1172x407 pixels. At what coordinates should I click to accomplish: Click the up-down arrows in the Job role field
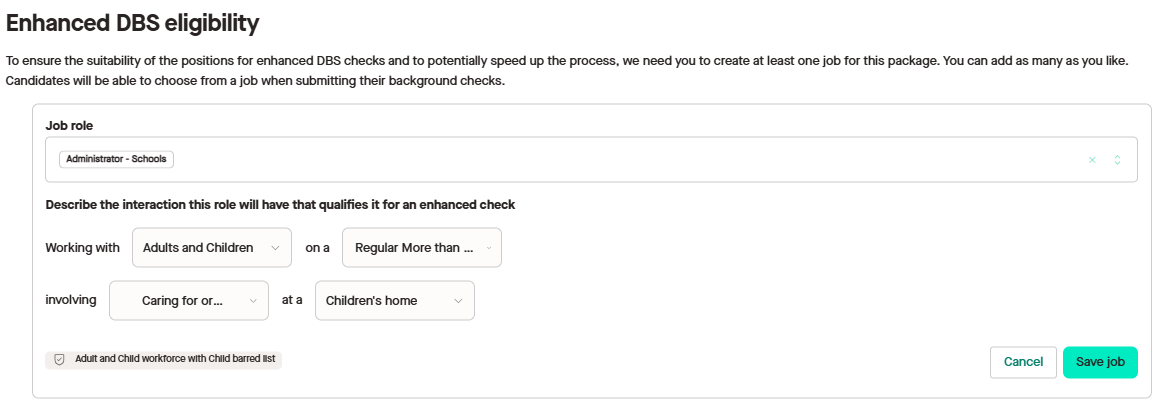click(x=1117, y=160)
